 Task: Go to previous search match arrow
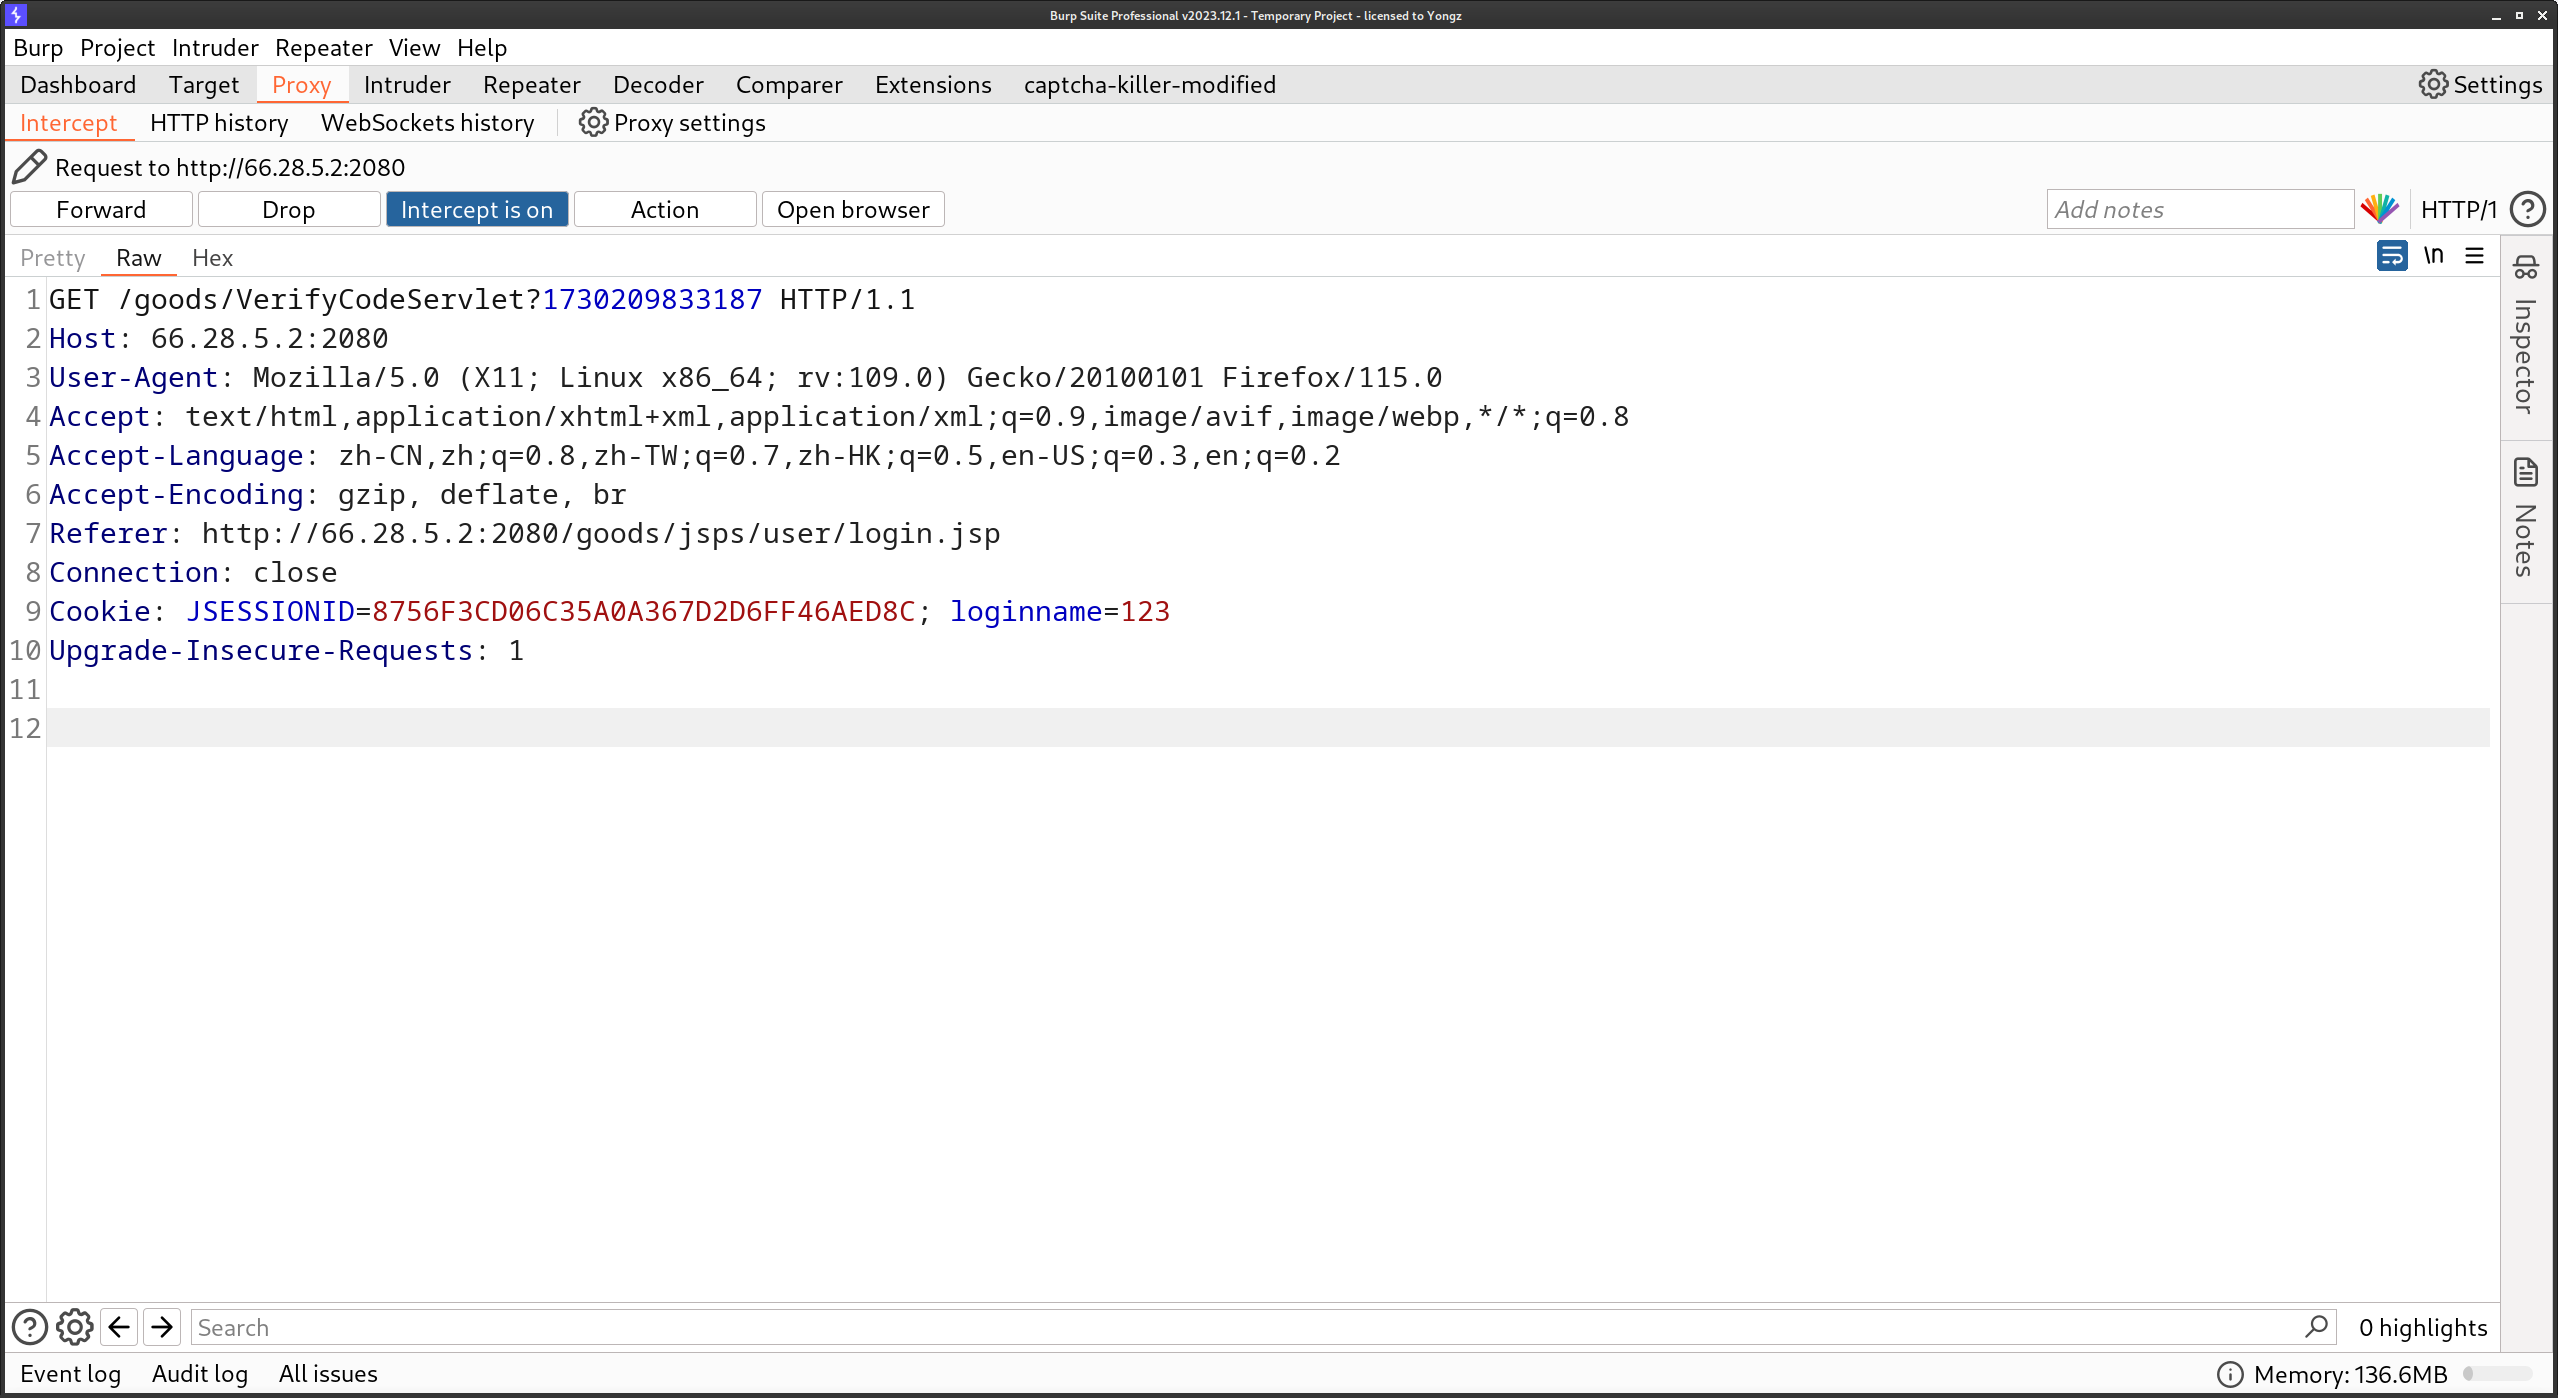click(119, 1327)
